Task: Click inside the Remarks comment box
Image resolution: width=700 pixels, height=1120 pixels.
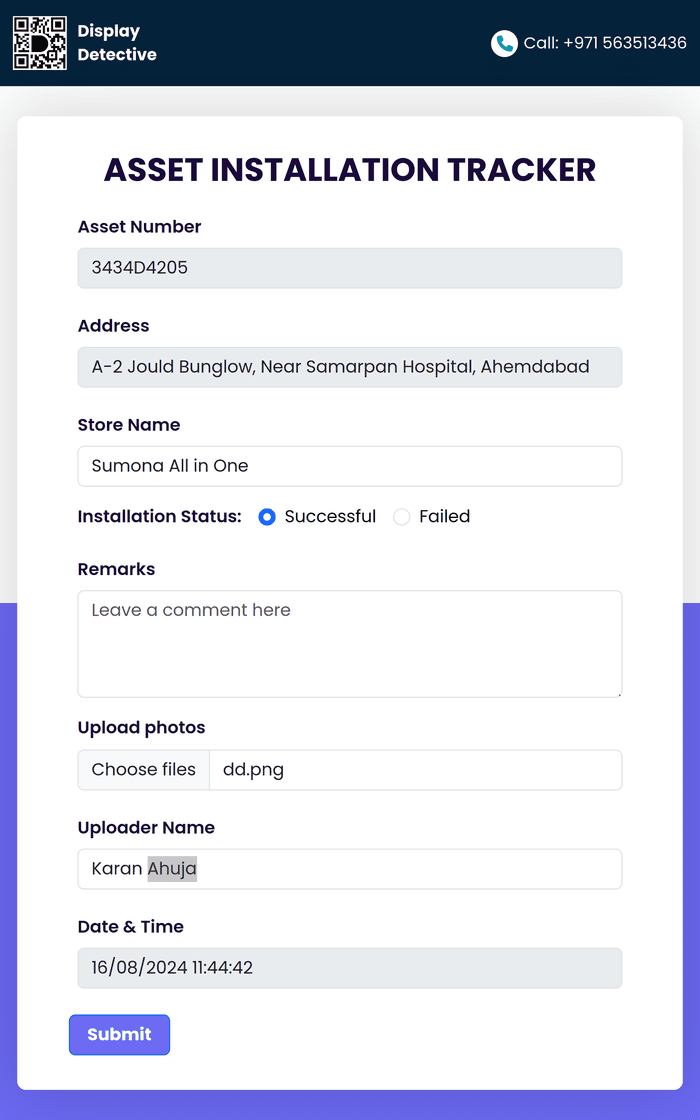Action: click(350, 644)
